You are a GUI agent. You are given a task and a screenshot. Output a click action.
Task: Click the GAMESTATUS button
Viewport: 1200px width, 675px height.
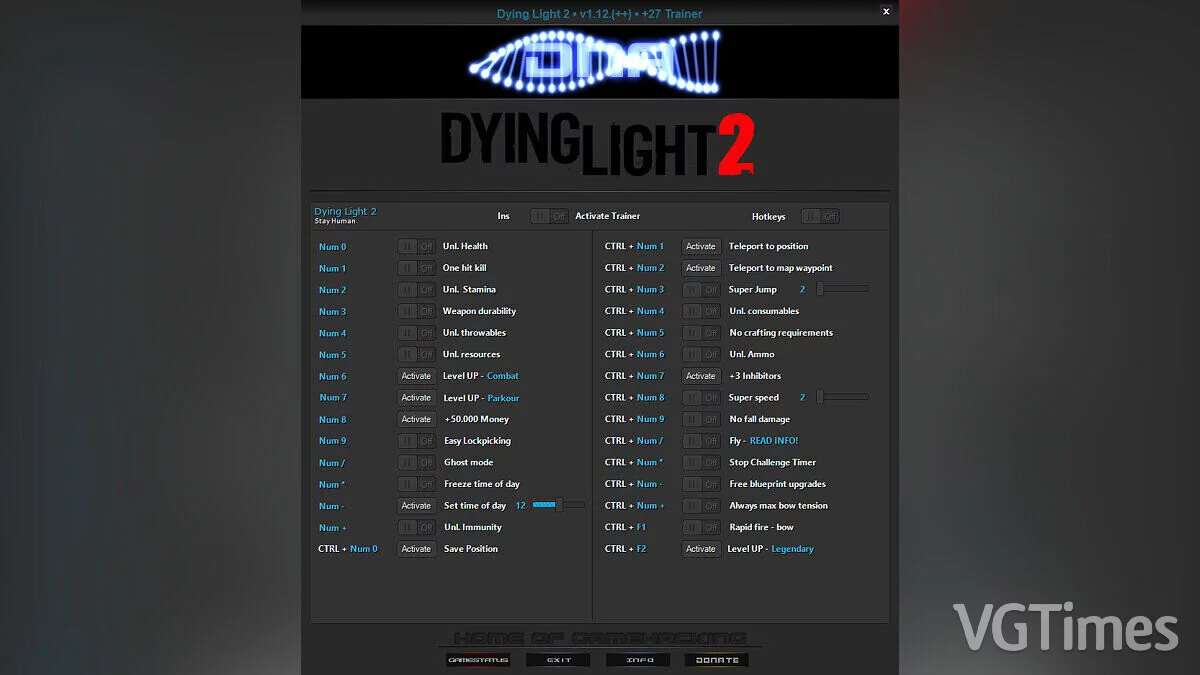point(477,659)
